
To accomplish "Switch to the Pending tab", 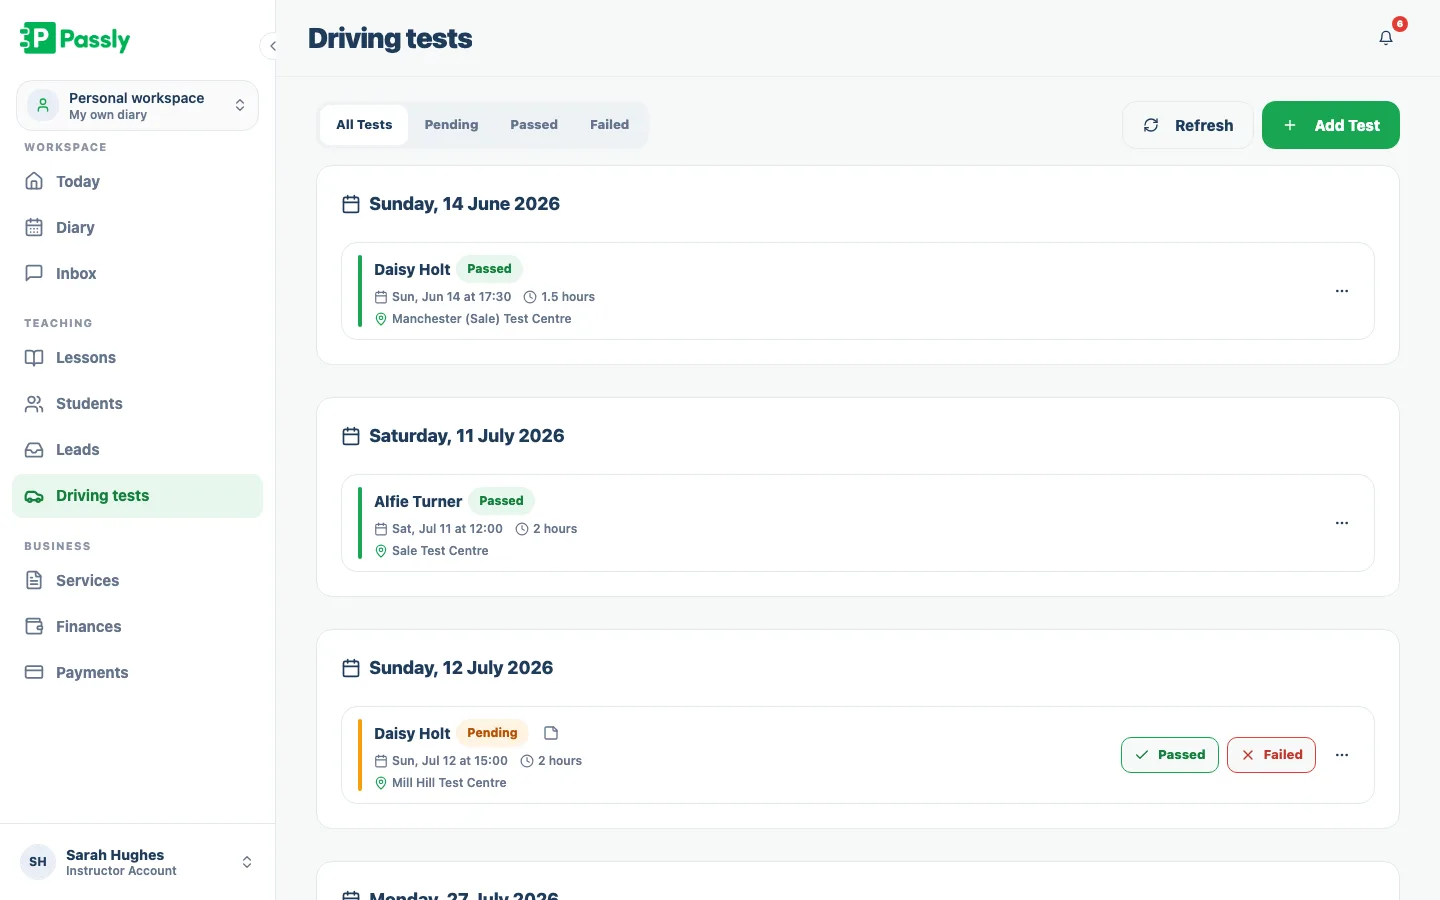I will 451,125.
